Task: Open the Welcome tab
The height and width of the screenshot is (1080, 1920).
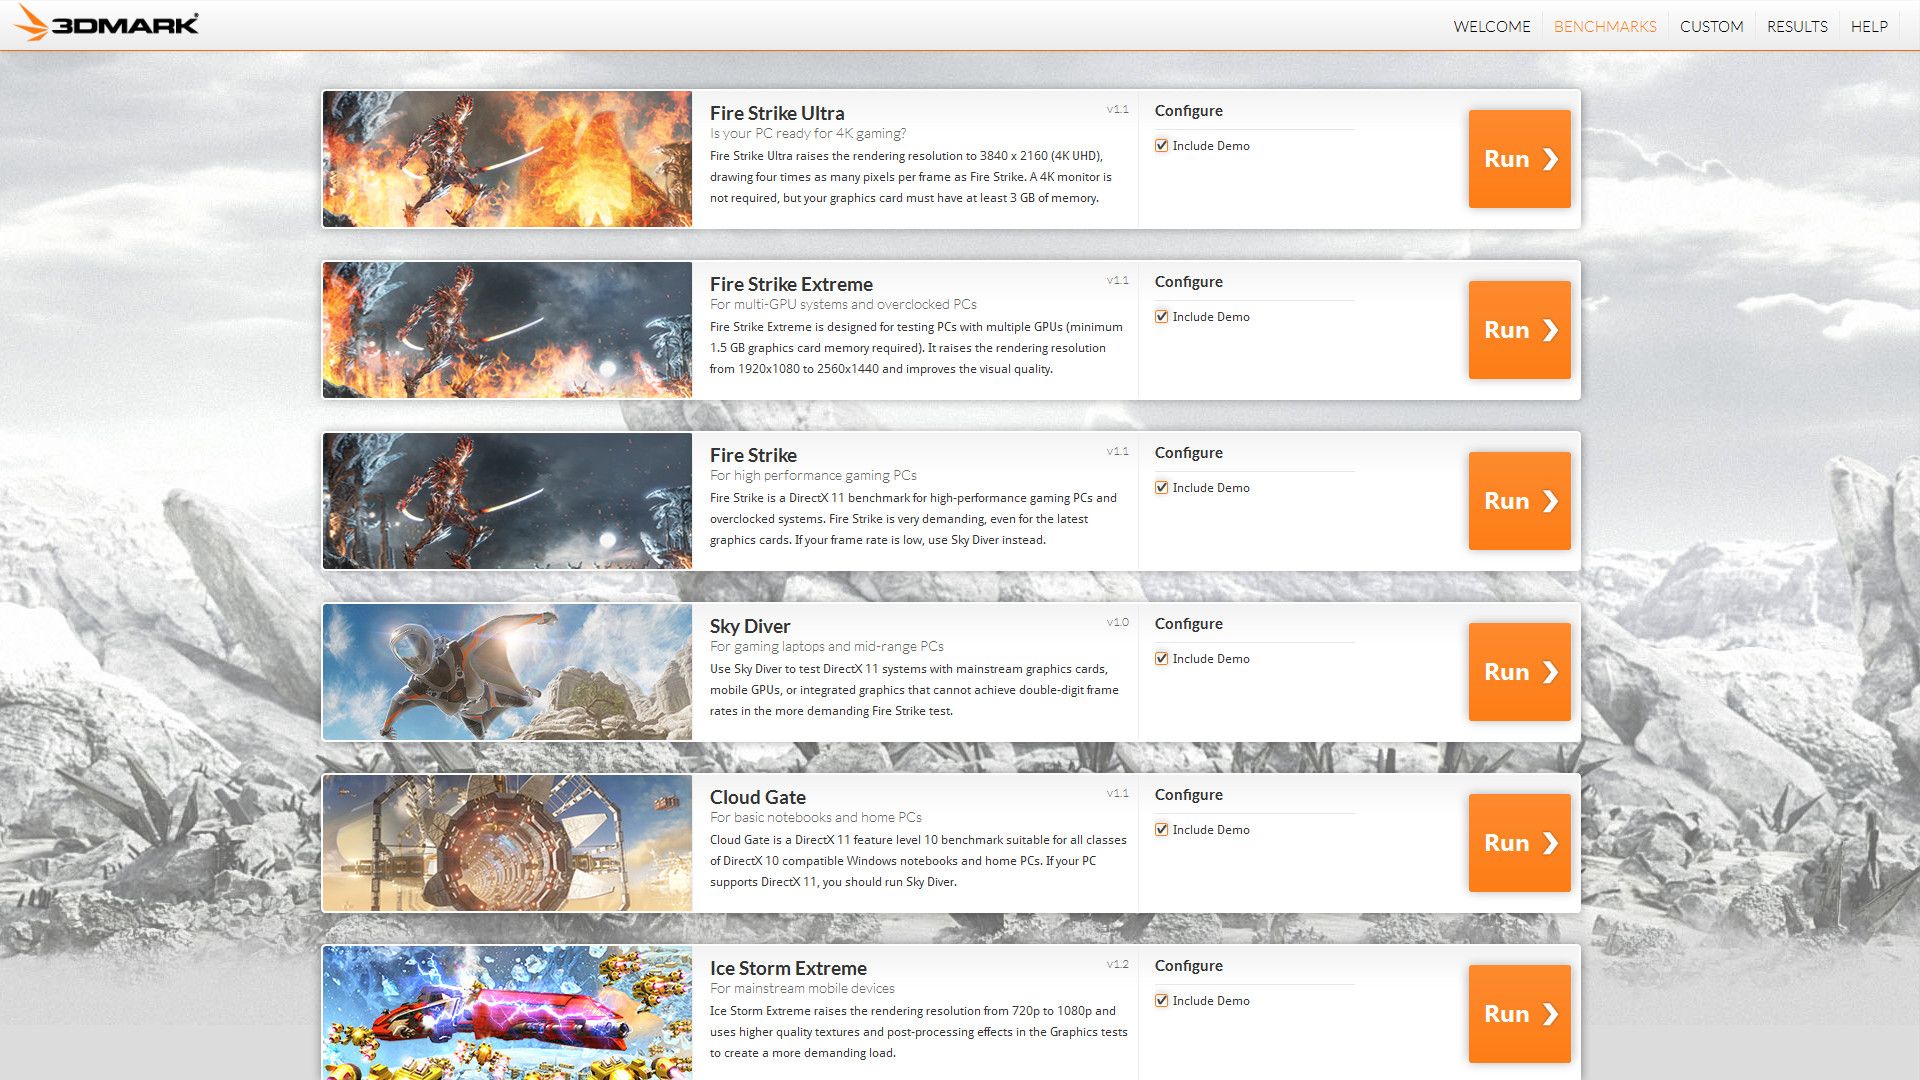Action: pos(1491,27)
